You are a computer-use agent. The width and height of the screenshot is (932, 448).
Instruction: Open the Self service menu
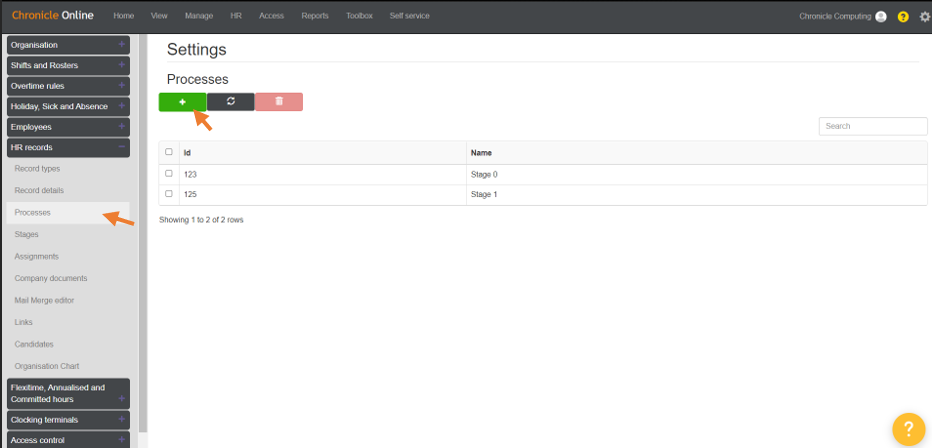click(x=410, y=16)
